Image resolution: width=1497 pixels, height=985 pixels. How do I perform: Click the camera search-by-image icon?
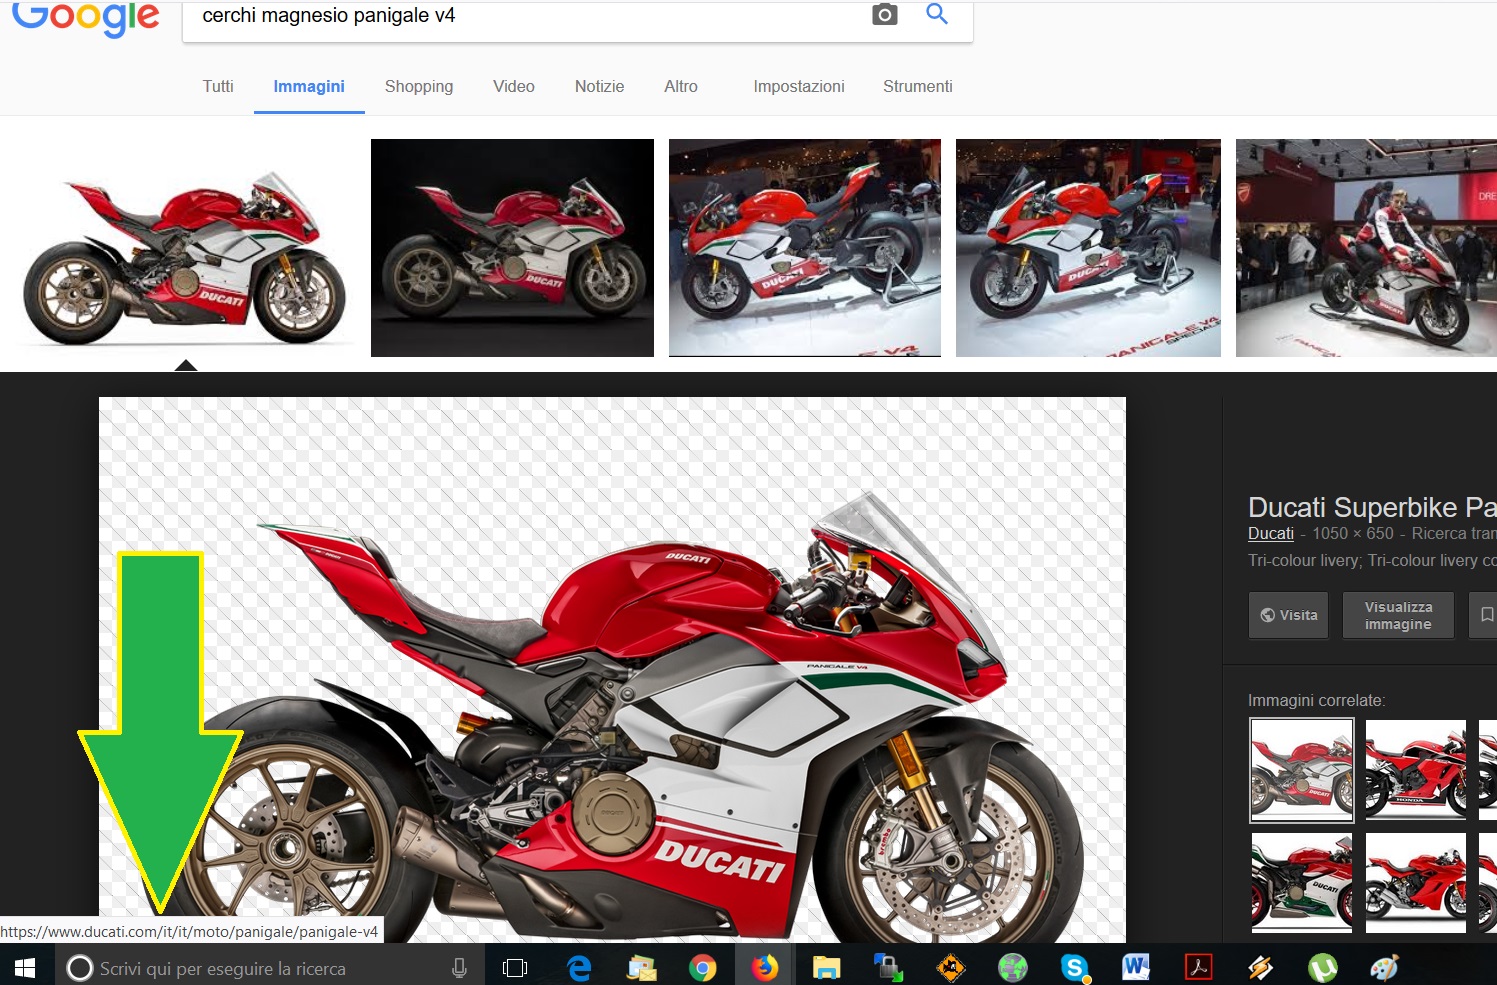pyautogui.click(x=885, y=14)
